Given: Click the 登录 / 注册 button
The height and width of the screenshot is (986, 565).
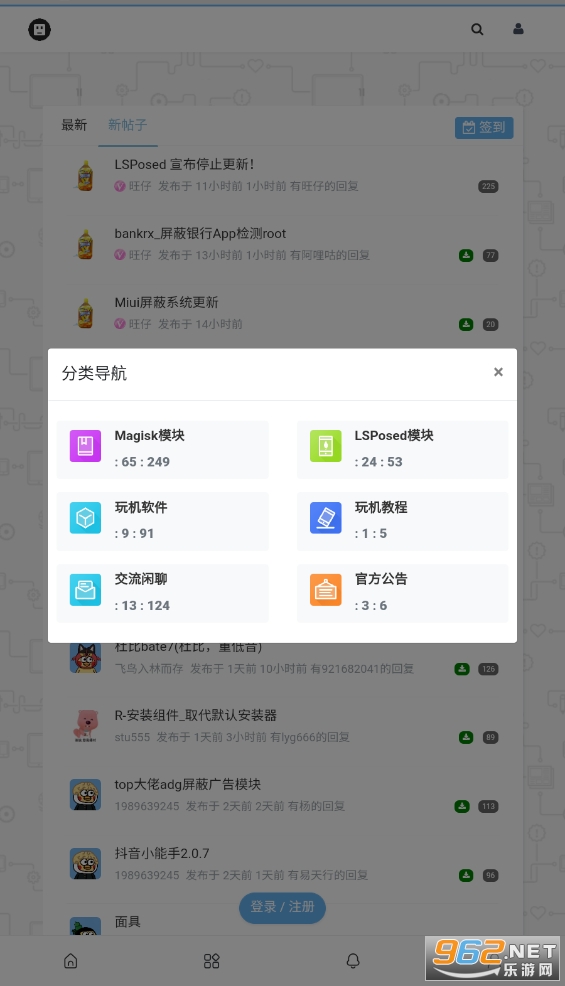Looking at the screenshot, I should pyautogui.click(x=282, y=907).
